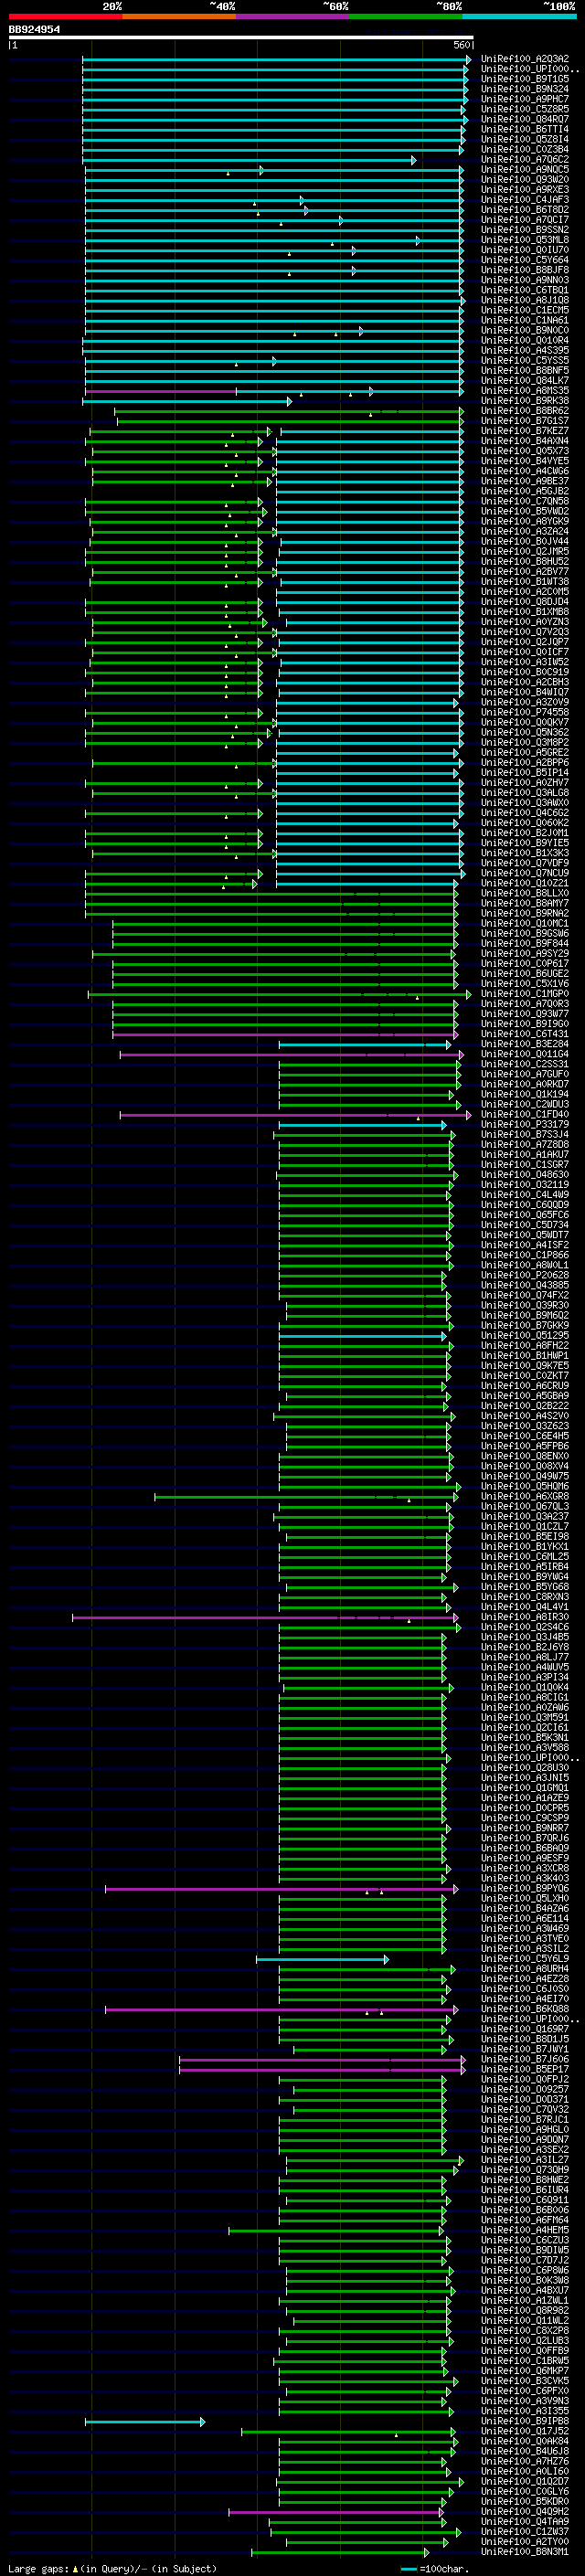The image size is (585, 2576).
Task: Click the label UniRef100_A4ISF2
Action: [525, 1245]
